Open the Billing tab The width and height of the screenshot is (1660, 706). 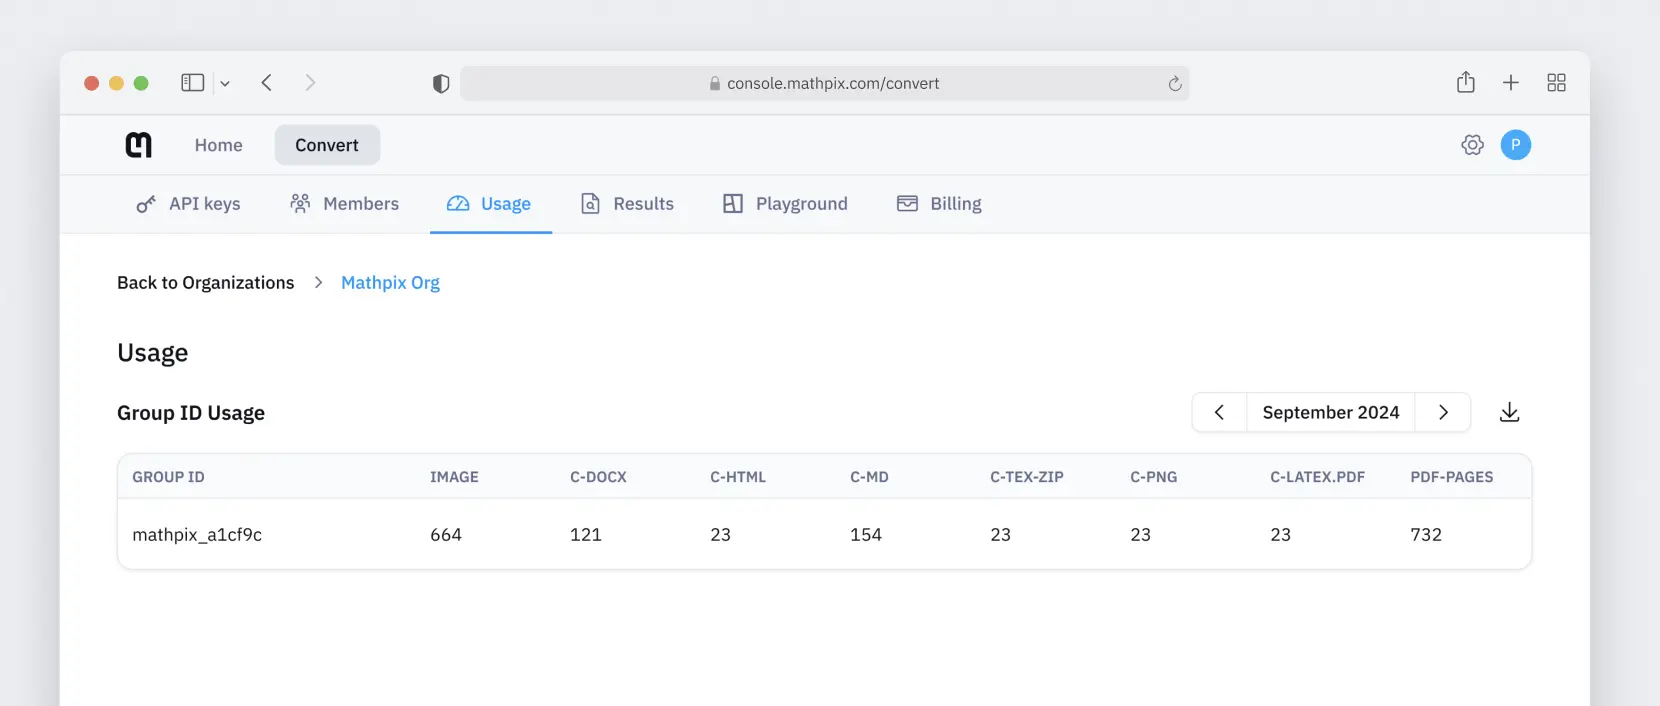(939, 204)
